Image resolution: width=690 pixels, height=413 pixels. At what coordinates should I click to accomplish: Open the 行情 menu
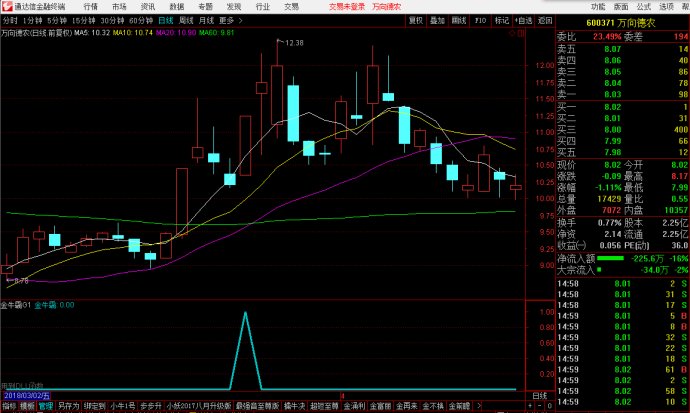91,7
